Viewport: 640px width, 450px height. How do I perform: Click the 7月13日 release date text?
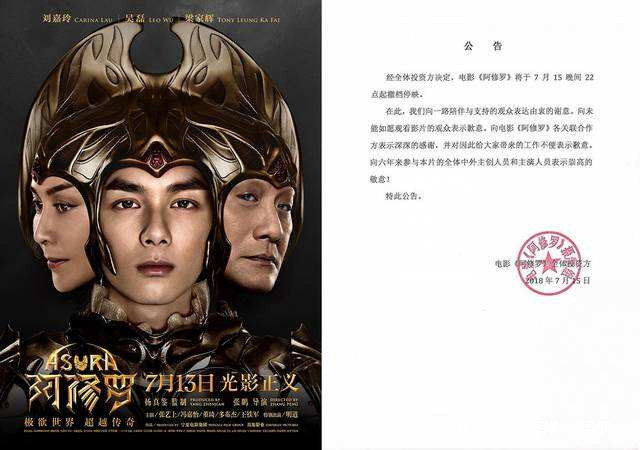click(x=180, y=383)
